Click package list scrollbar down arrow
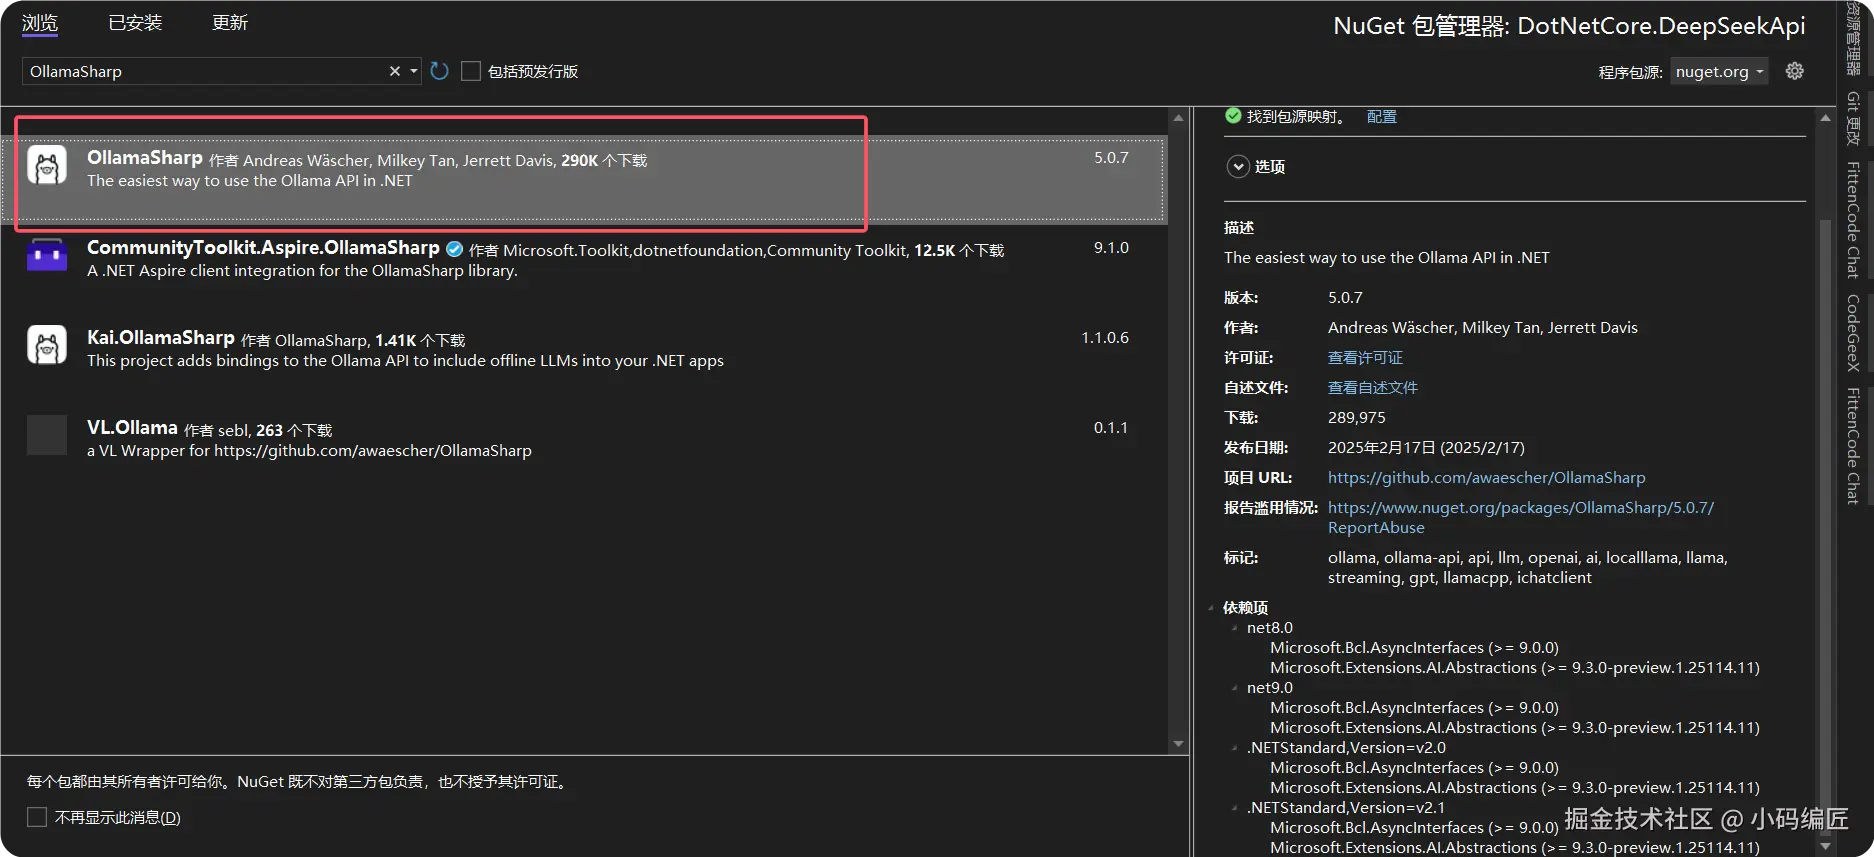The image size is (1874, 857). [x=1178, y=743]
